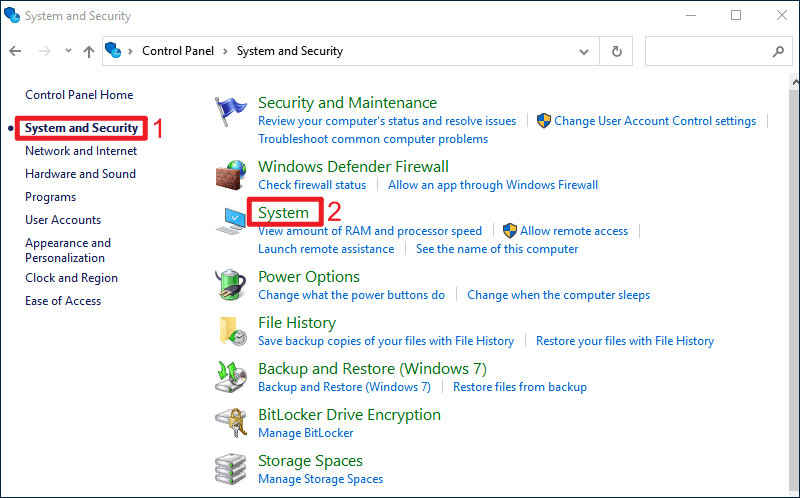Open Clock and Region category
The image size is (800, 498).
click(71, 278)
